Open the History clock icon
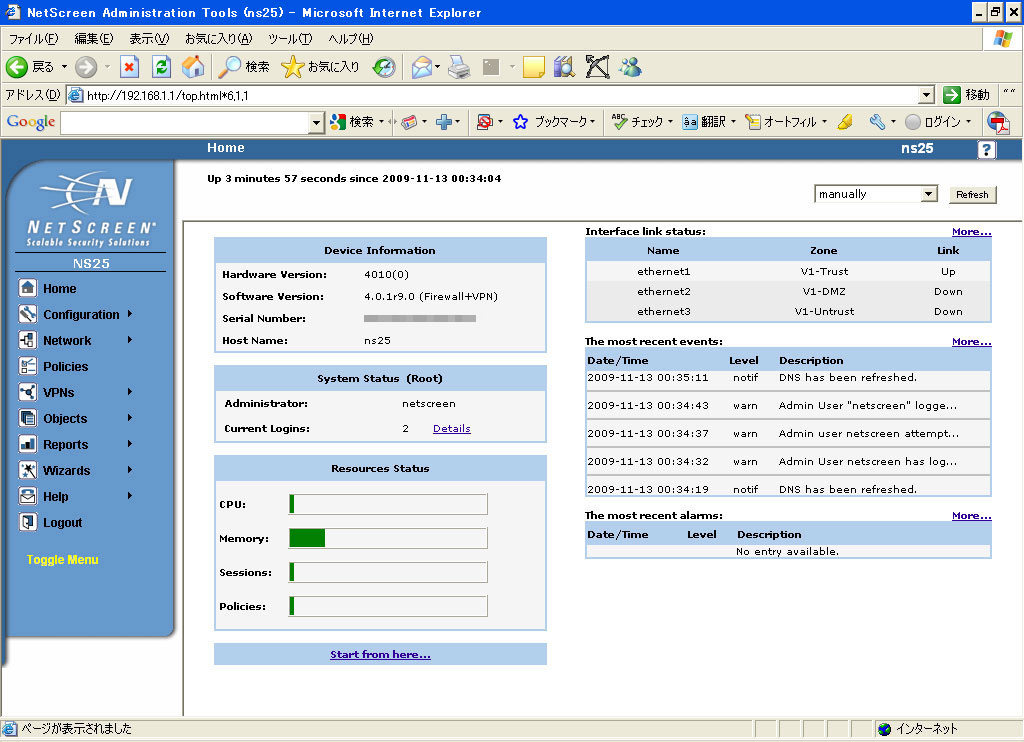Image resolution: width=1024 pixels, height=742 pixels. coord(384,67)
